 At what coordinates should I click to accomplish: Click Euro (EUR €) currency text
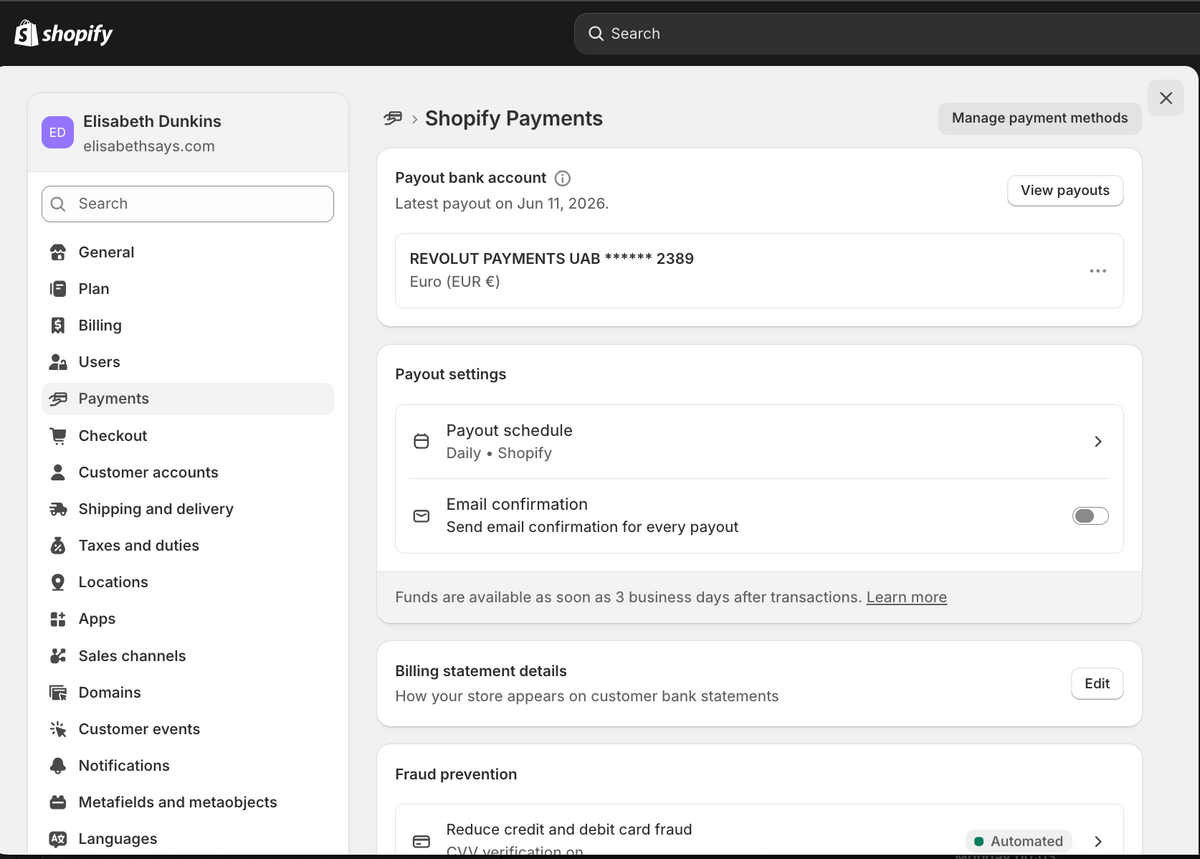click(455, 282)
